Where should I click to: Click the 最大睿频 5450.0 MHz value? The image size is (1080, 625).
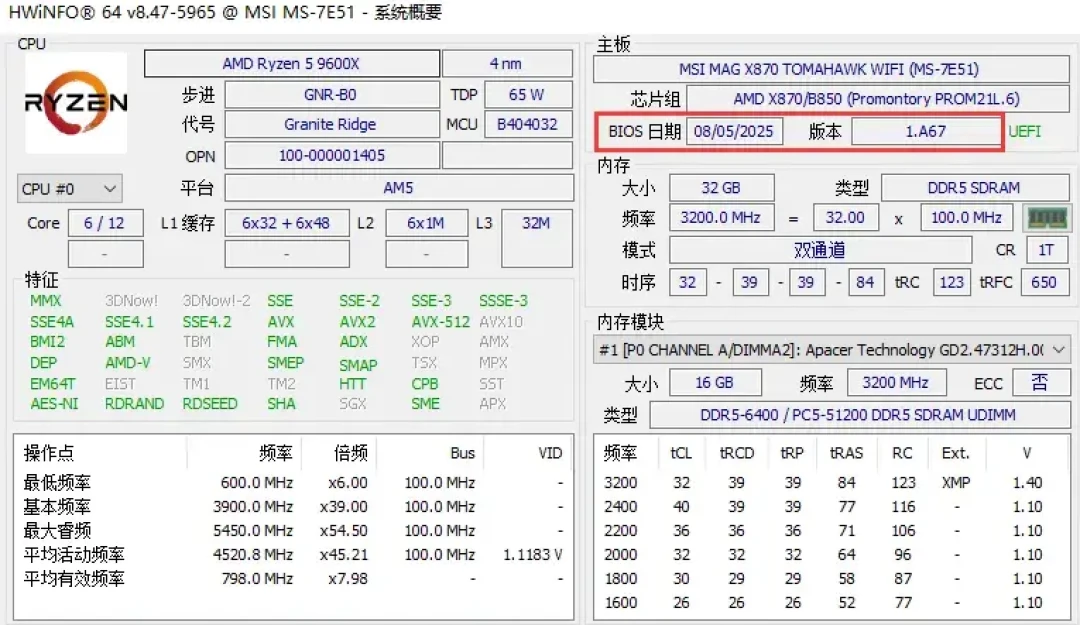pyautogui.click(x=253, y=531)
